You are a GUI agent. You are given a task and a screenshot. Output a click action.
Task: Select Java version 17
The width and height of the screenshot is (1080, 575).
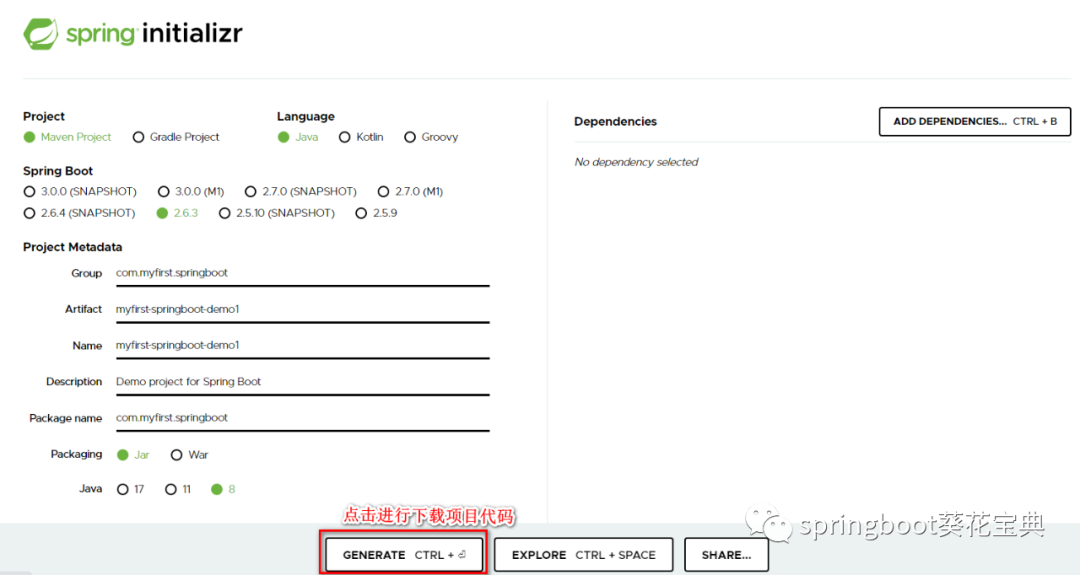(130, 489)
